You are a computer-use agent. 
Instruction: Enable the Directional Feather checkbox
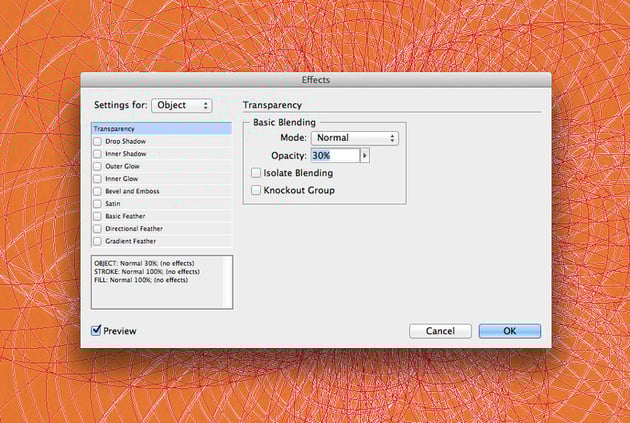(97, 229)
